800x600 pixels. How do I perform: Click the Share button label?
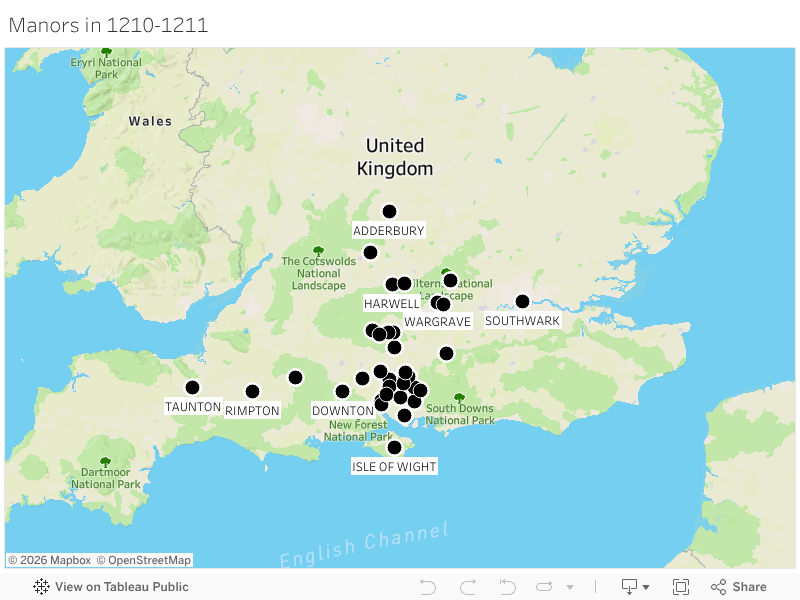click(x=749, y=587)
